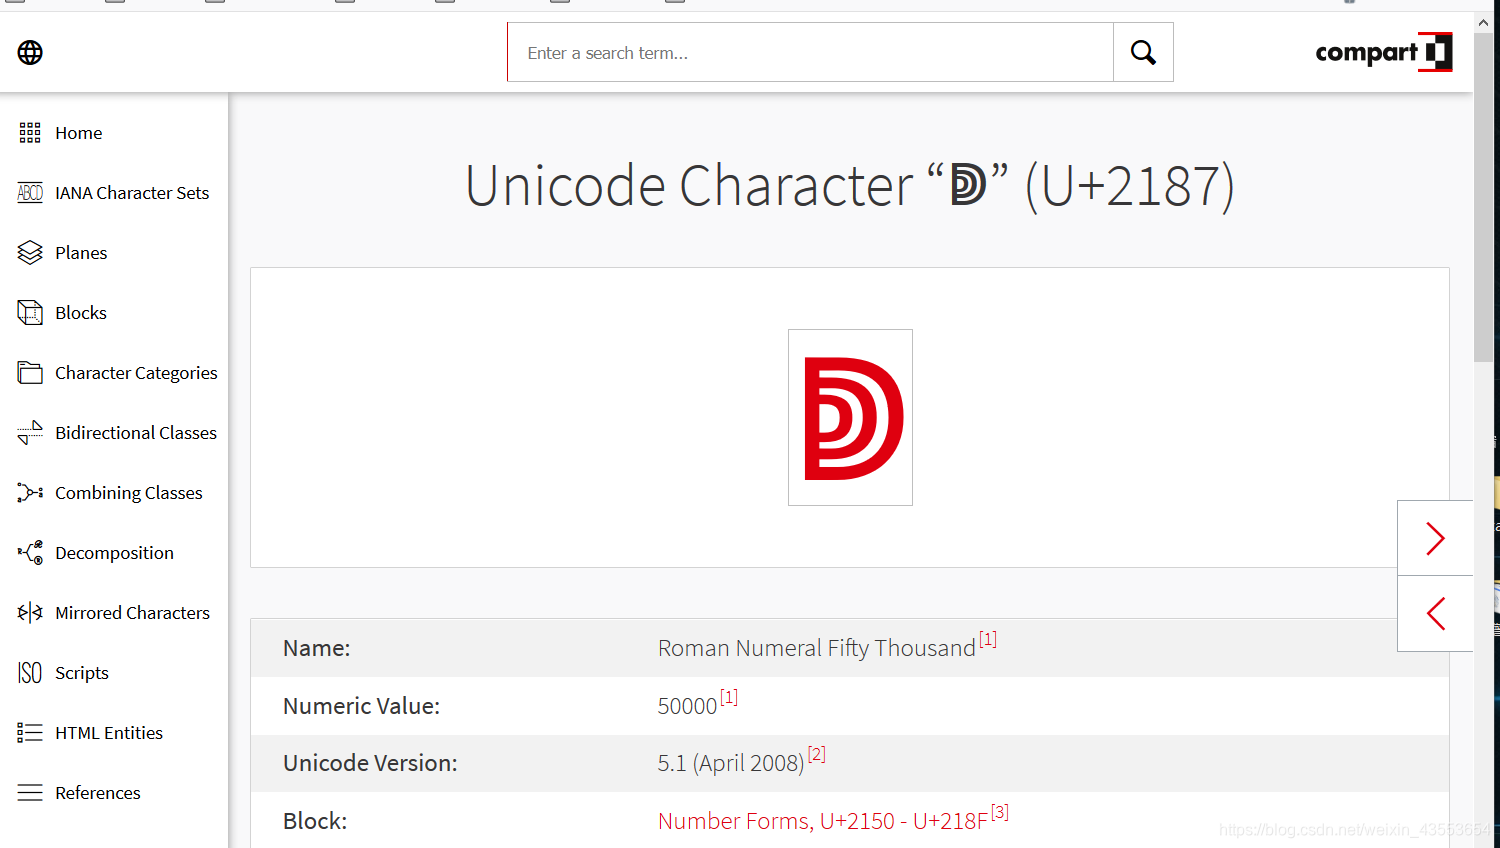
Task: Select the numeric value 50000
Action: coord(687,706)
